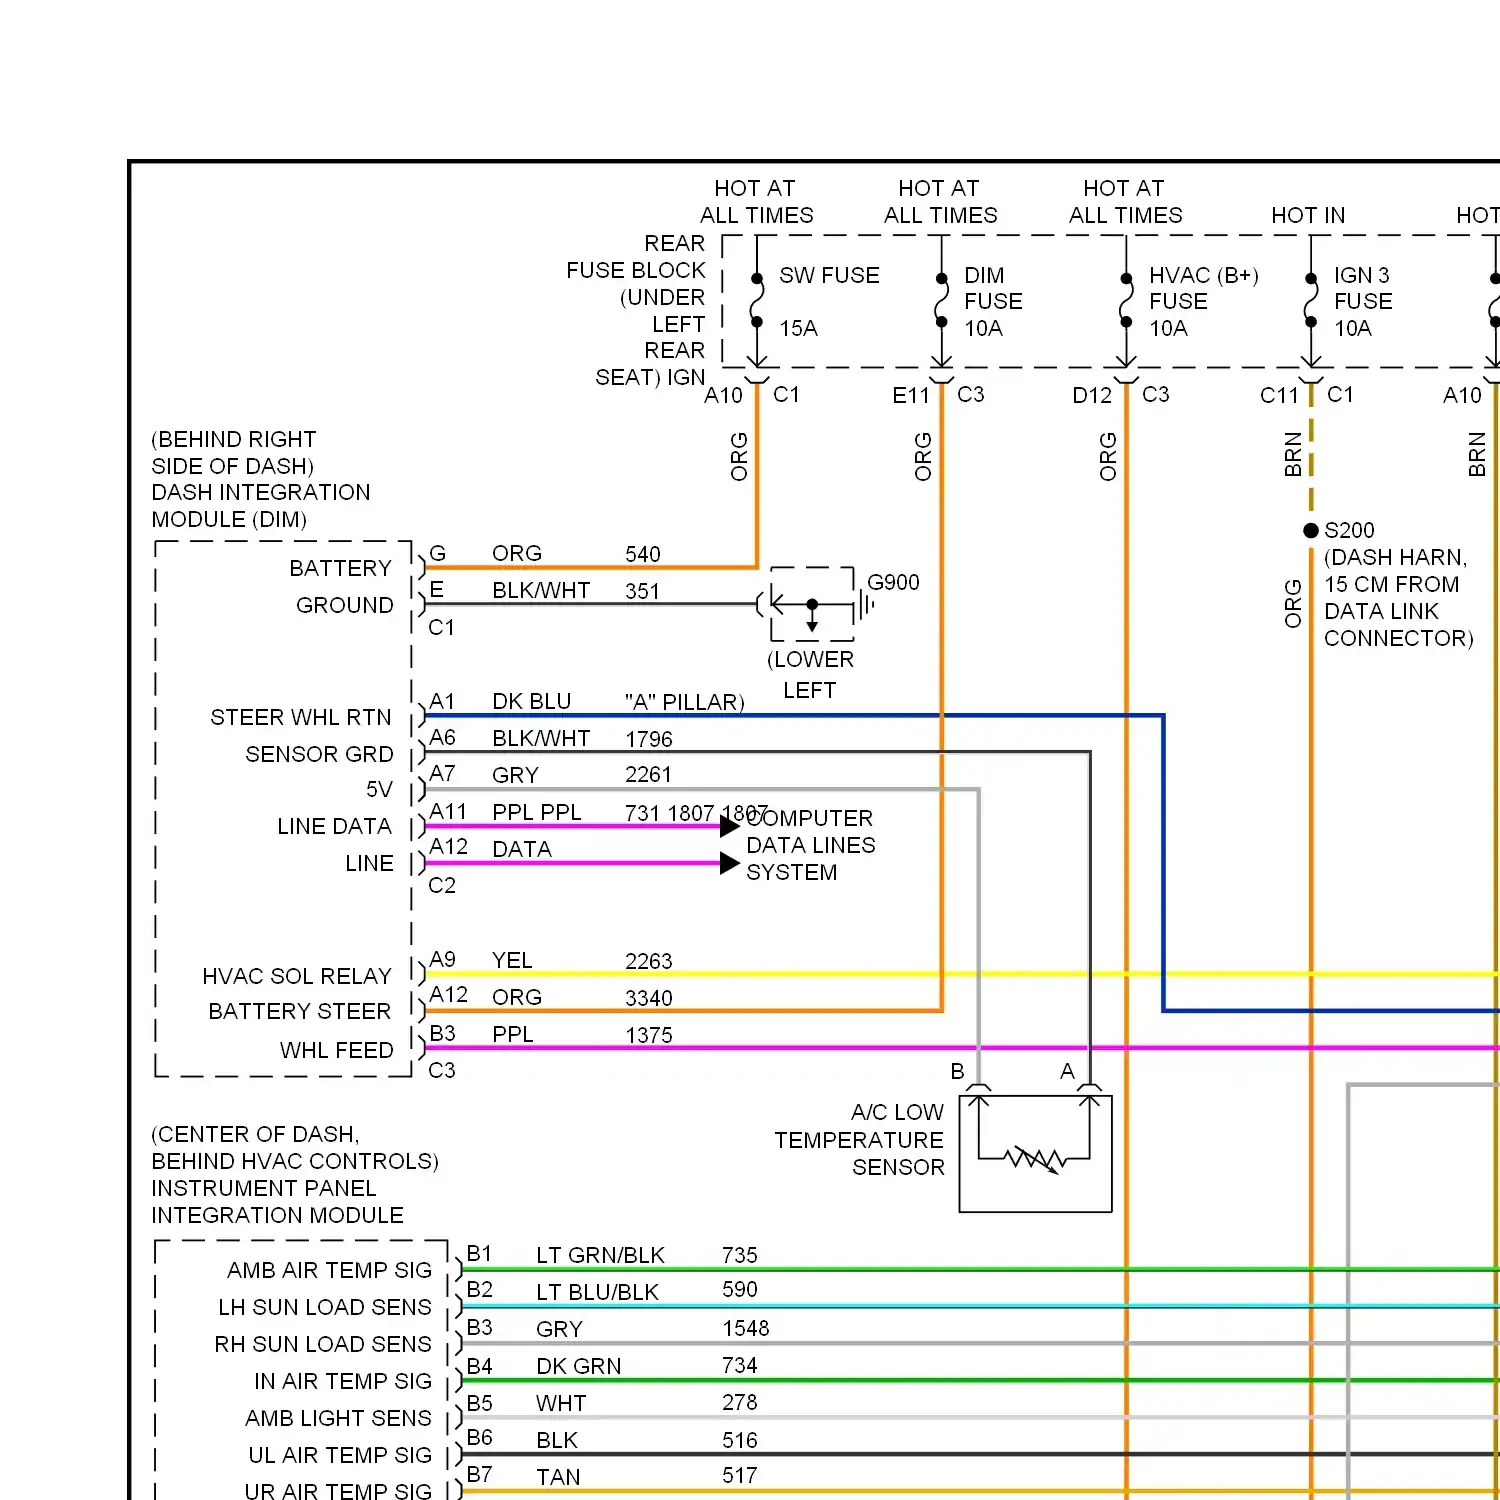
Task: Click the IN AIR TEMP SIG label
Action: click(343, 1381)
